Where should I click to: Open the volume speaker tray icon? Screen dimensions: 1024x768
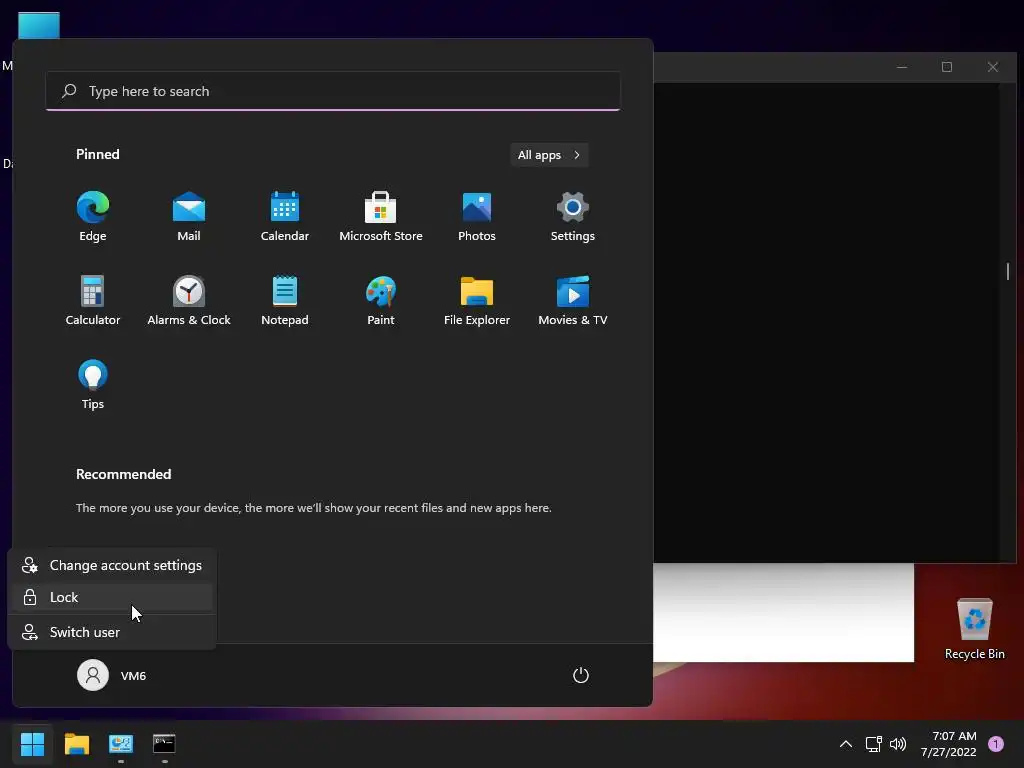pyautogui.click(x=898, y=744)
